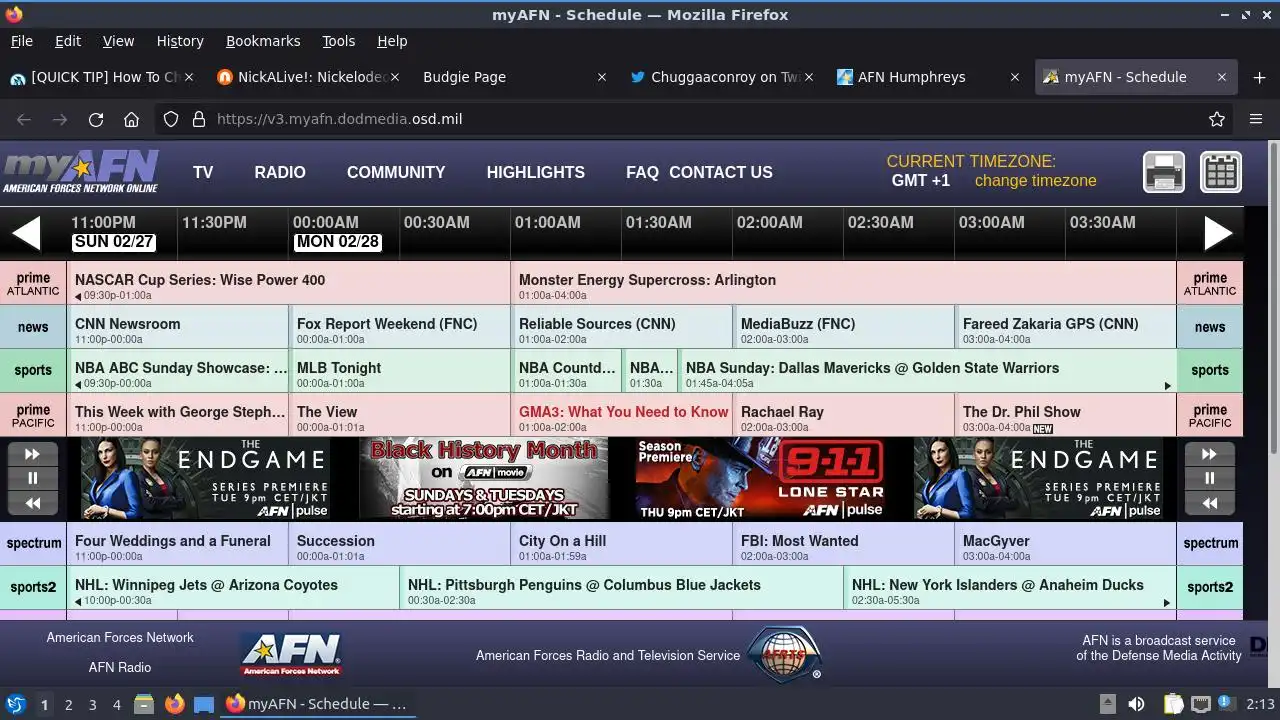Click the browser back arrow
This screenshot has width=1280, height=720.
tap(24, 119)
